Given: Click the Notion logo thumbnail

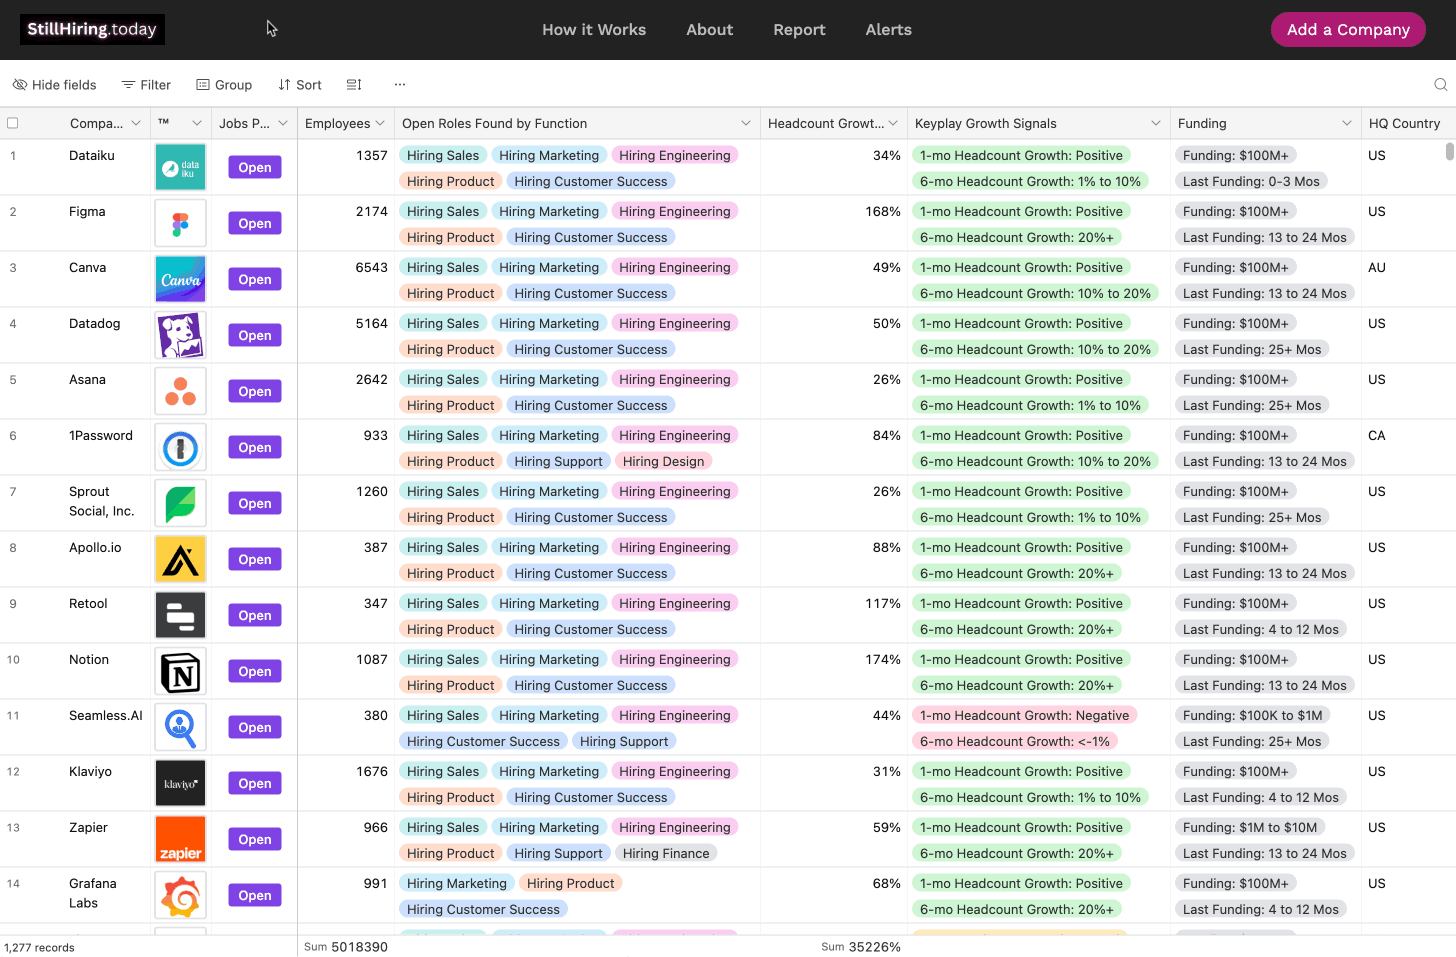Looking at the screenshot, I should (x=180, y=671).
